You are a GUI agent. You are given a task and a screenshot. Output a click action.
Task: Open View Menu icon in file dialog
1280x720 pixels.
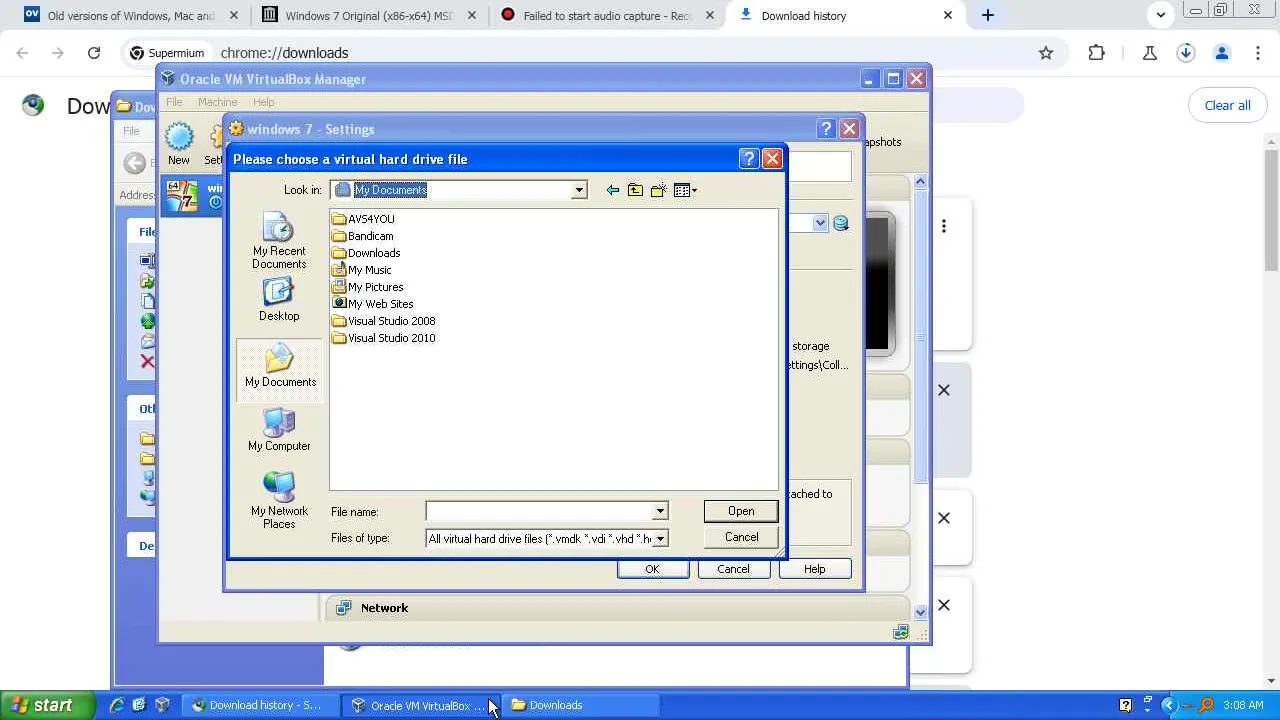click(685, 190)
